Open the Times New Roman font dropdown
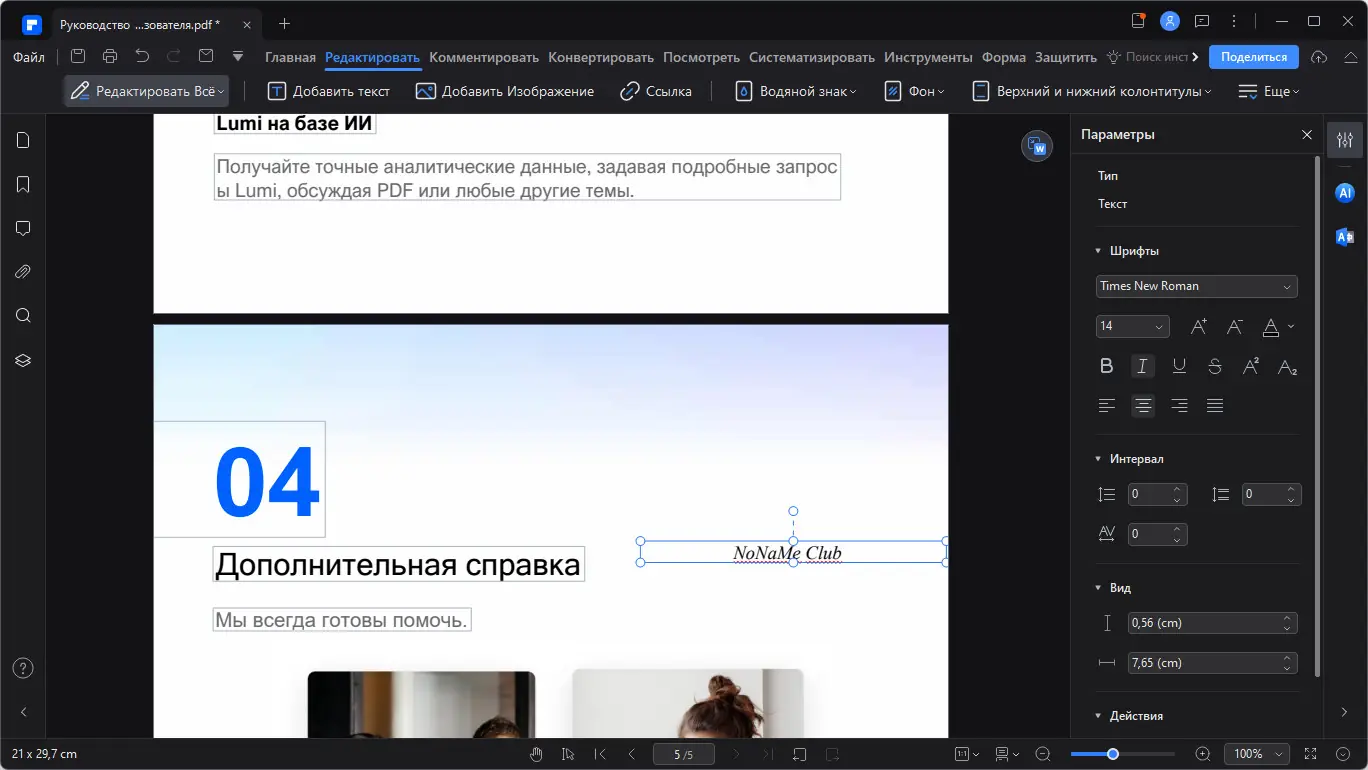The height and width of the screenshot is (770, 1368). point(1196,286)
